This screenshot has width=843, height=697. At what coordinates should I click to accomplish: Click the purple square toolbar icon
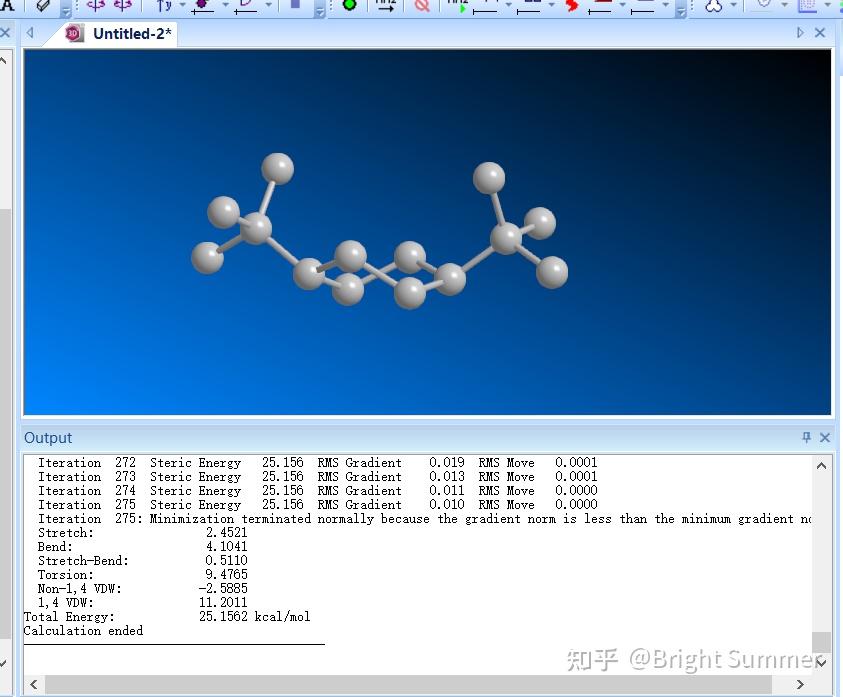(x=295, y=4)
